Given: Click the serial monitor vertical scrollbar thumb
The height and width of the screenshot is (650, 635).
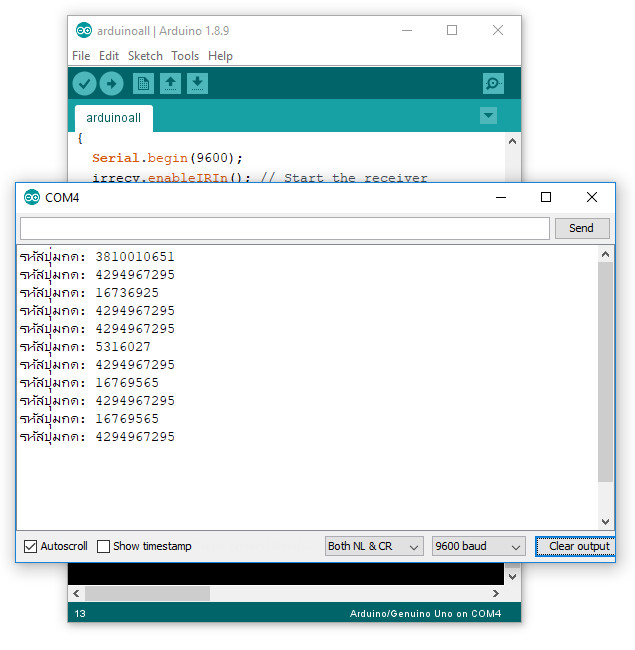Looking at the screenshot, I should [605, 371].
